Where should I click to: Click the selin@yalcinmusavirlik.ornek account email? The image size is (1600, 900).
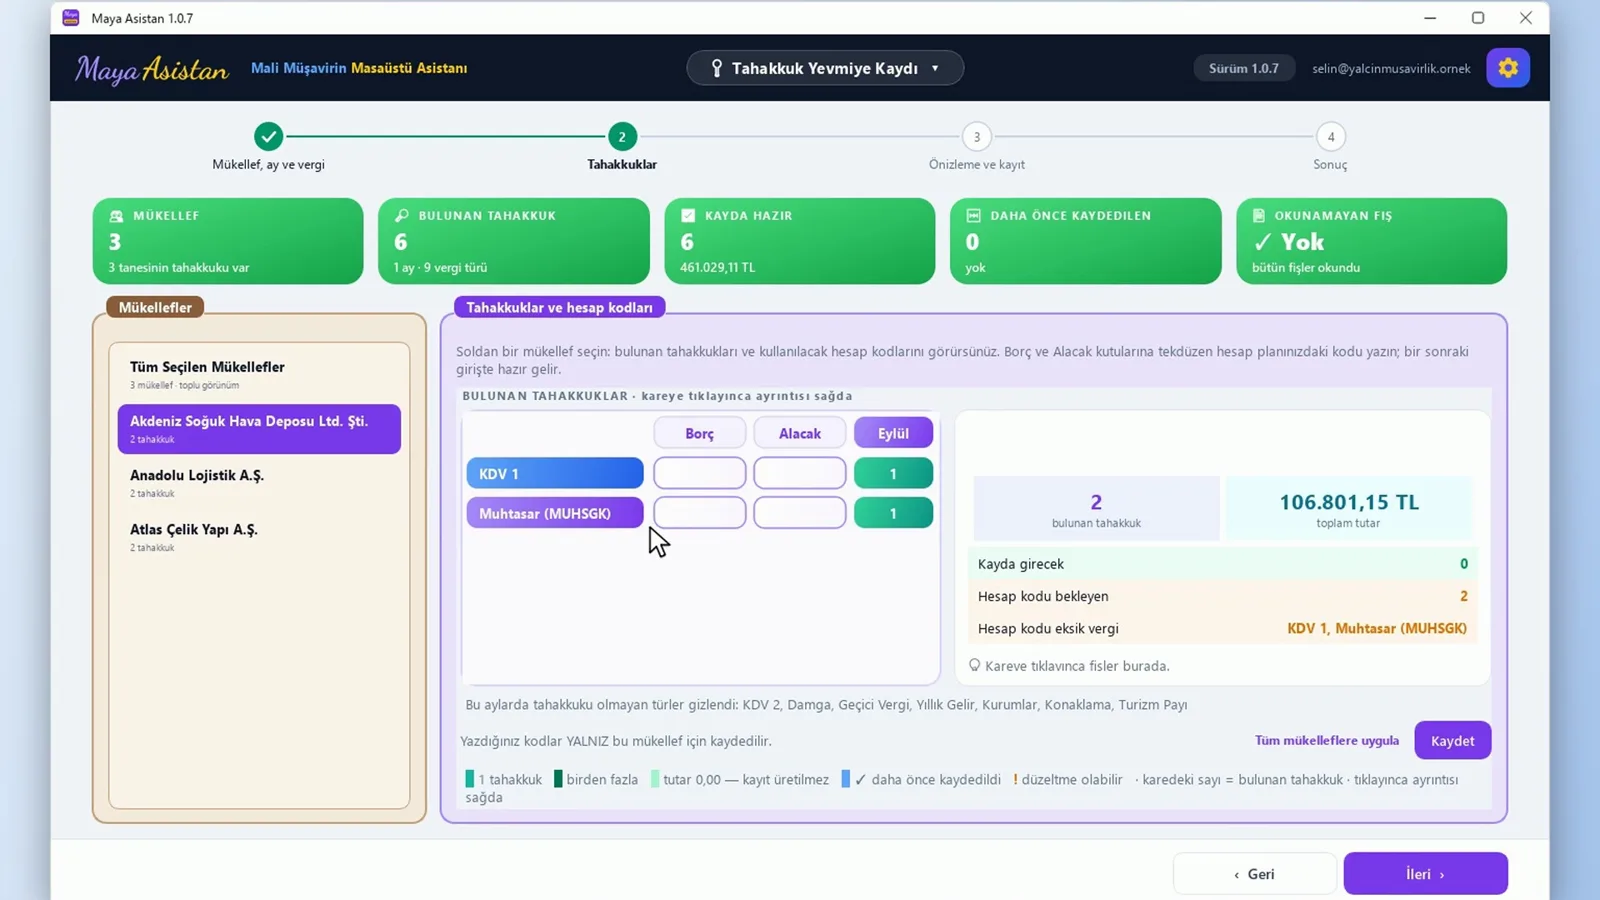click(x=1391, y=68)
